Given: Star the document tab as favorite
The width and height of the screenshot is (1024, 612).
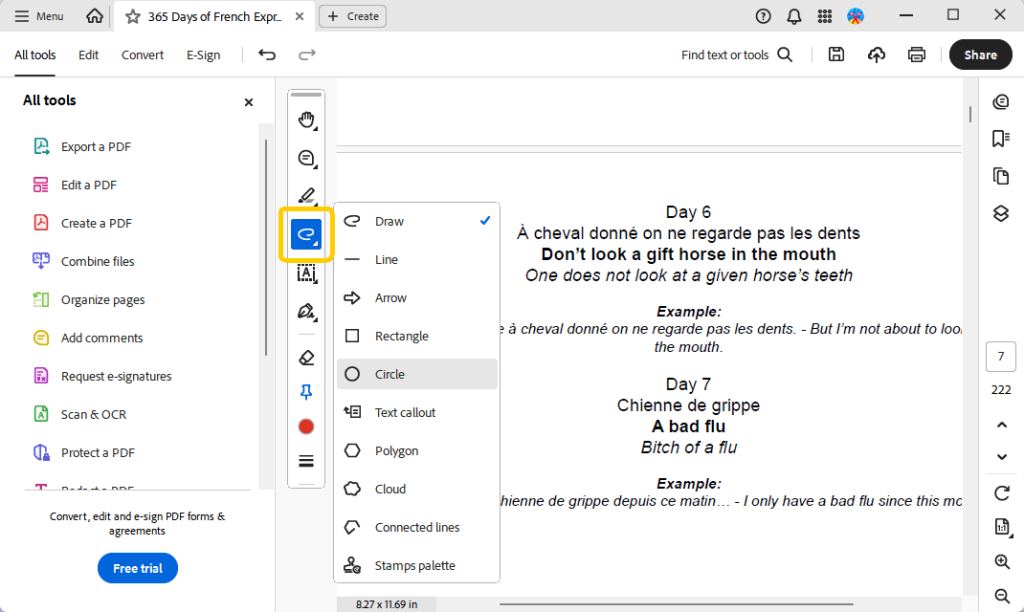Looking at the screenshot, I should pos(132,16).
